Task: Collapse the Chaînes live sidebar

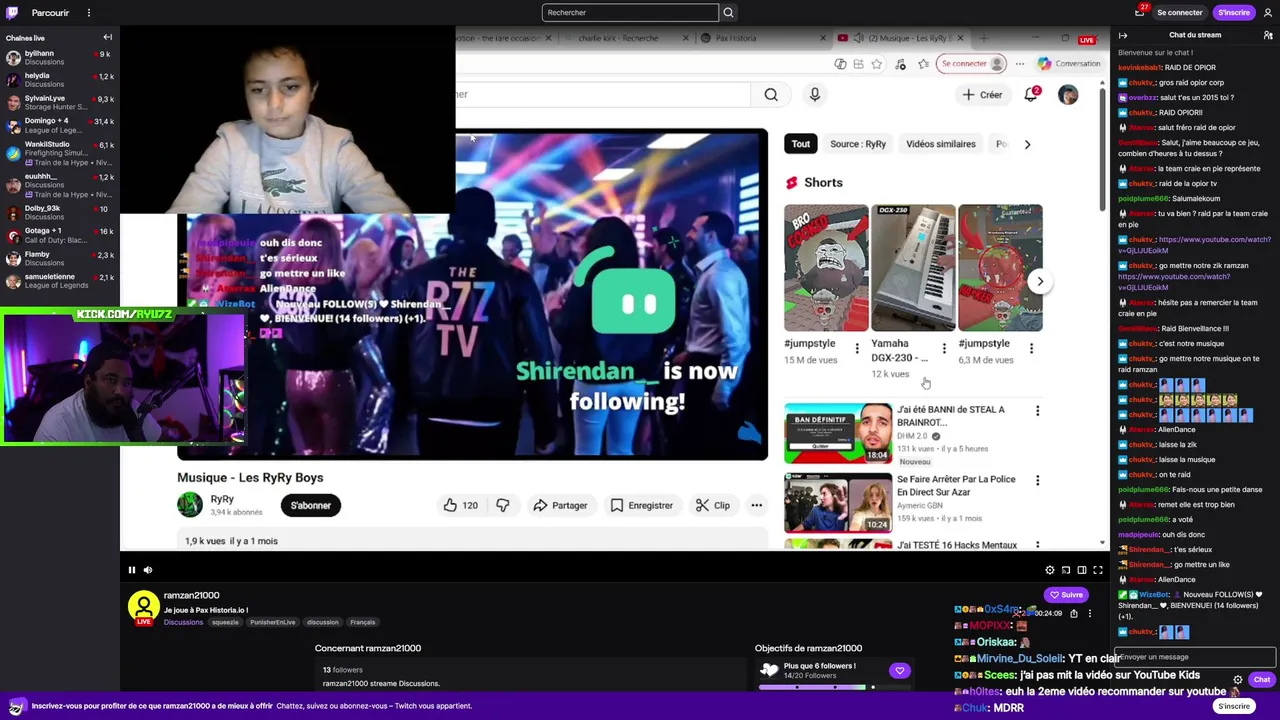Action: coord(107,38)
